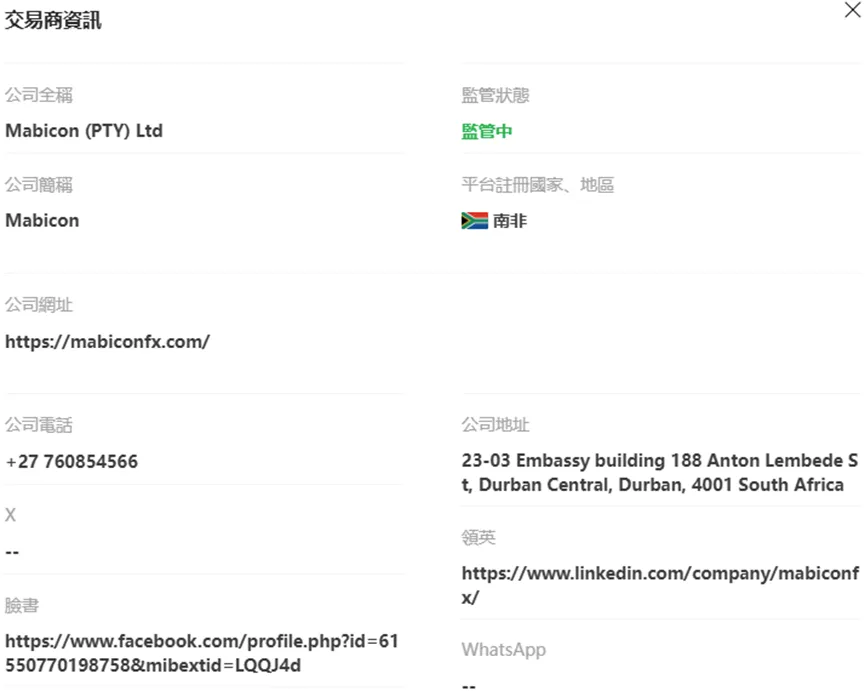Click the 南非 country label

click(510, 221)
